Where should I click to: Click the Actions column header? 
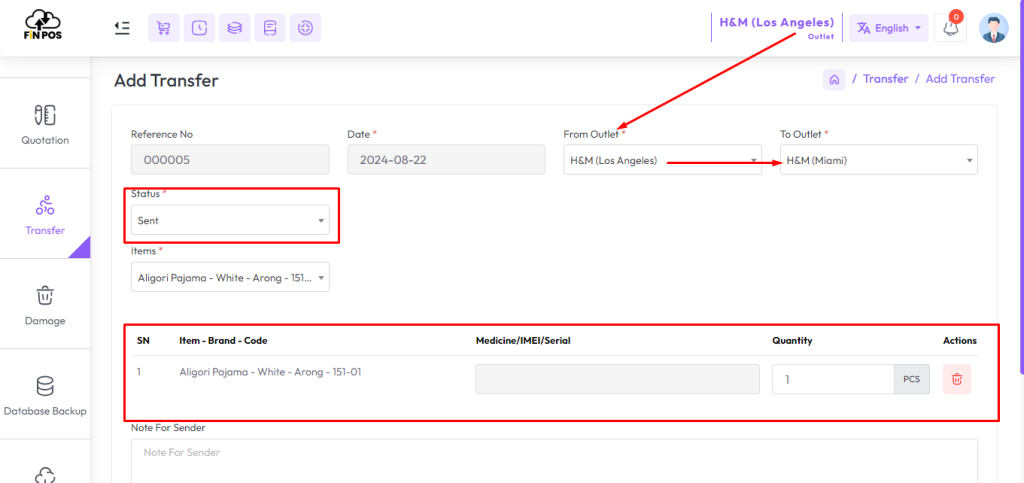click(x=959, y=341)
